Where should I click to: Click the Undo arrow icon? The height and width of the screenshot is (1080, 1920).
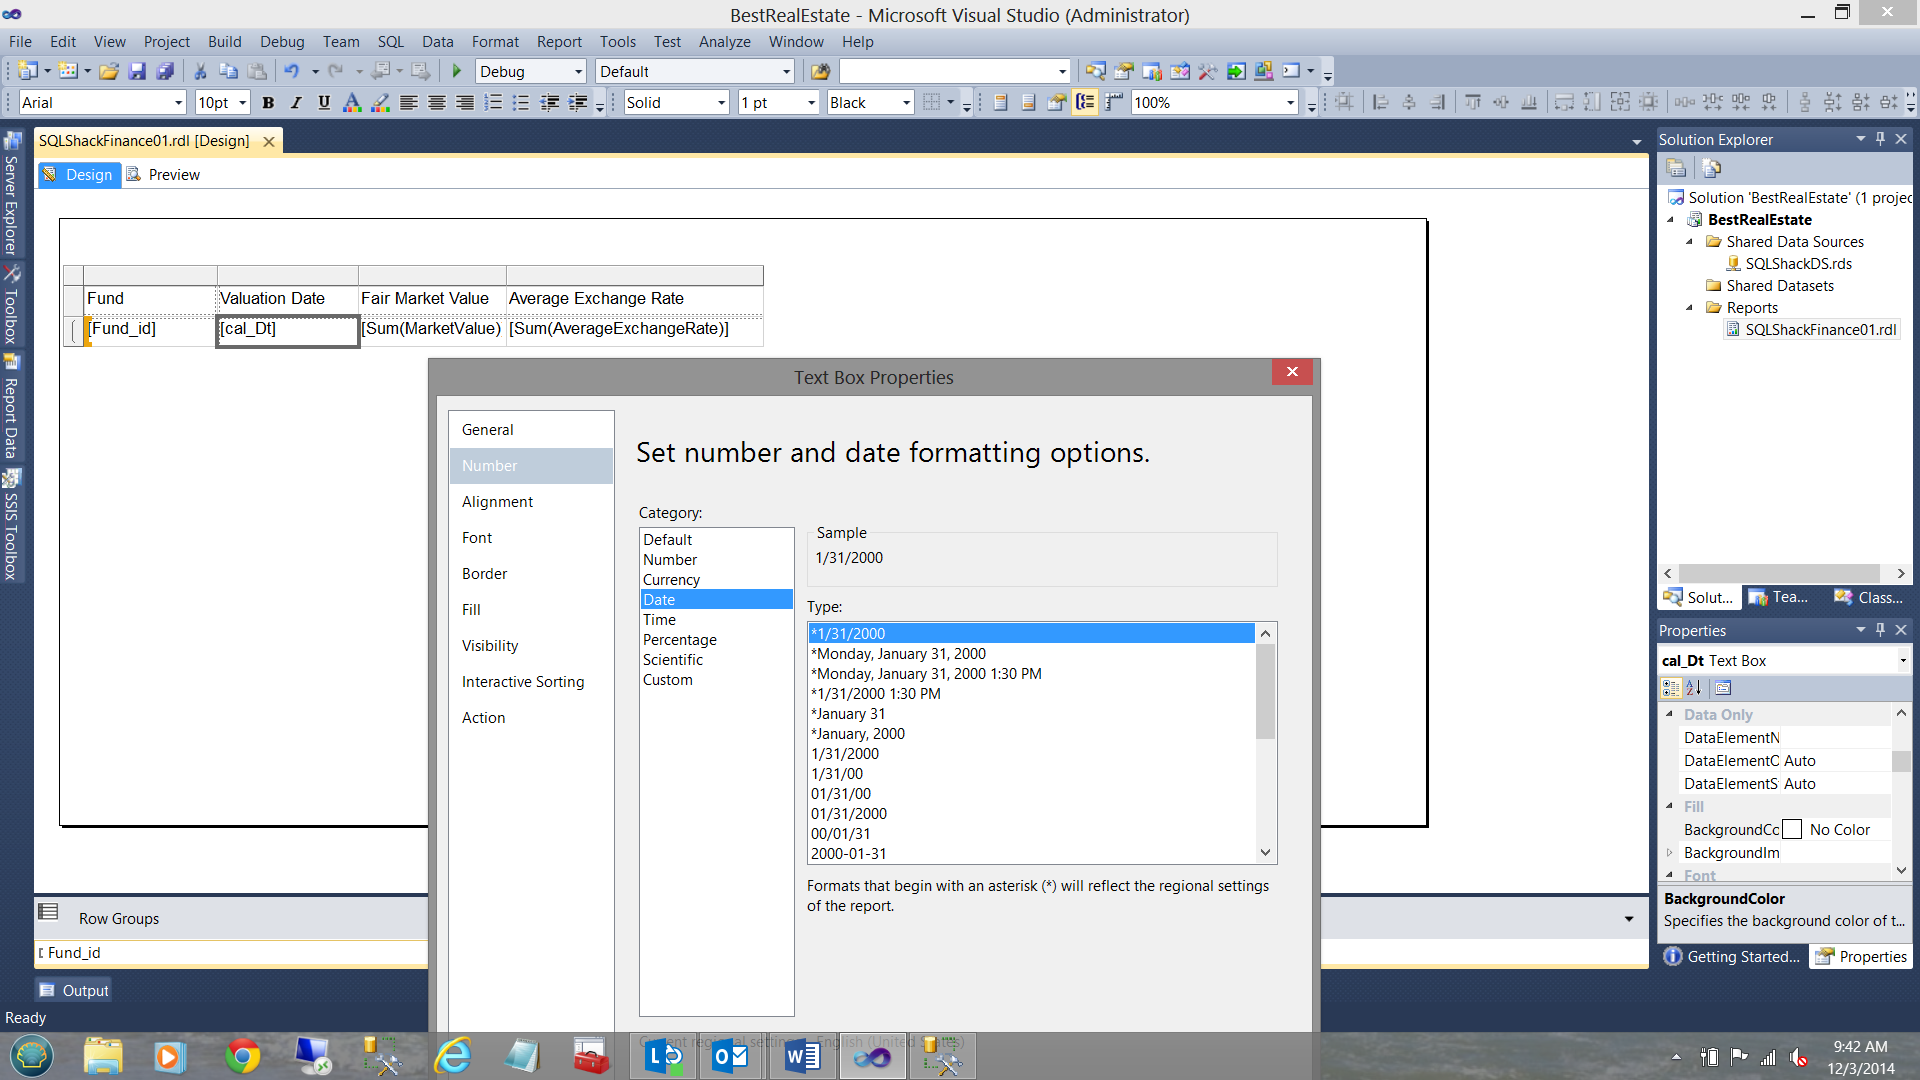pyautogui.click(x=291, y=71)
